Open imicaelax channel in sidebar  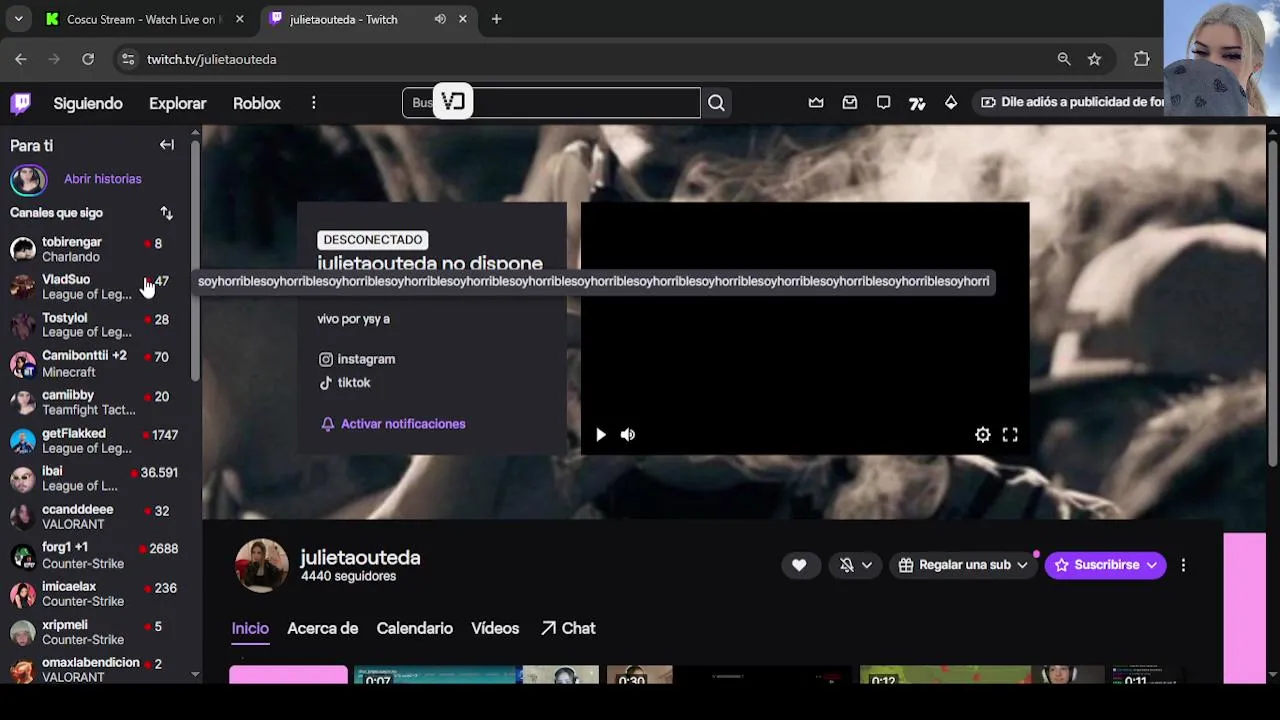point(95,593)
